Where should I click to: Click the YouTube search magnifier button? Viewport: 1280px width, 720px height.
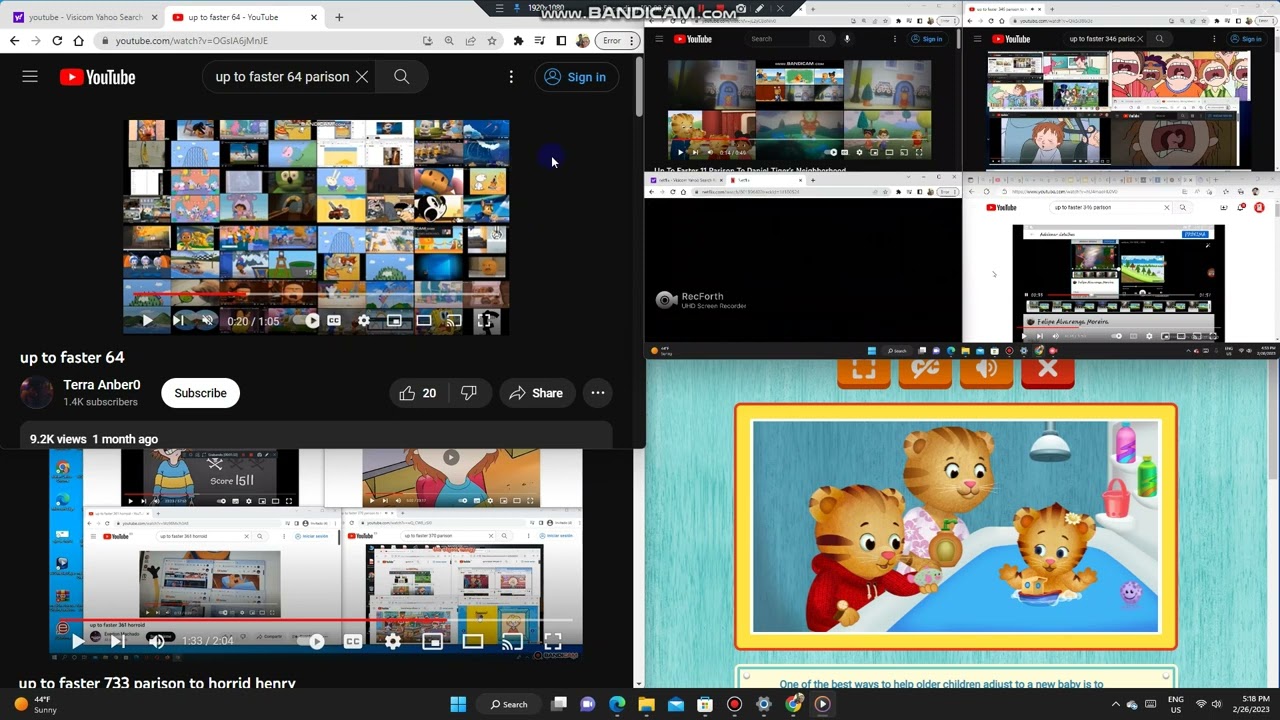[x=401, y=77]
